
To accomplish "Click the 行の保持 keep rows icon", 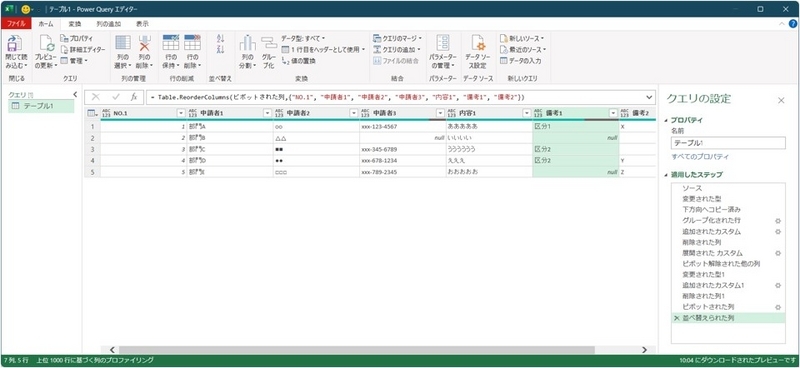I will [x=170, y=42].
